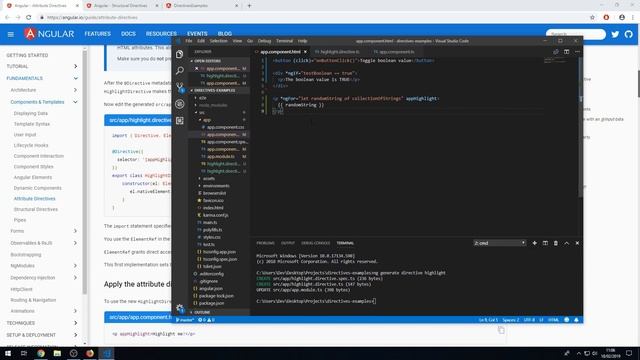
Task: Click the errors and warnings count in status bar
Action: tap(207, 320)
